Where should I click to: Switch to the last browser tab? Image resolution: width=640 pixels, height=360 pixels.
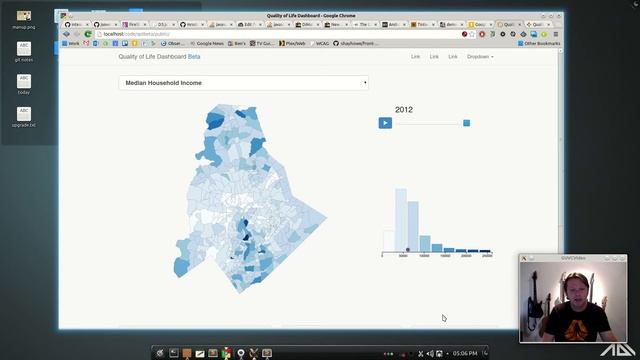click(539, 24)
